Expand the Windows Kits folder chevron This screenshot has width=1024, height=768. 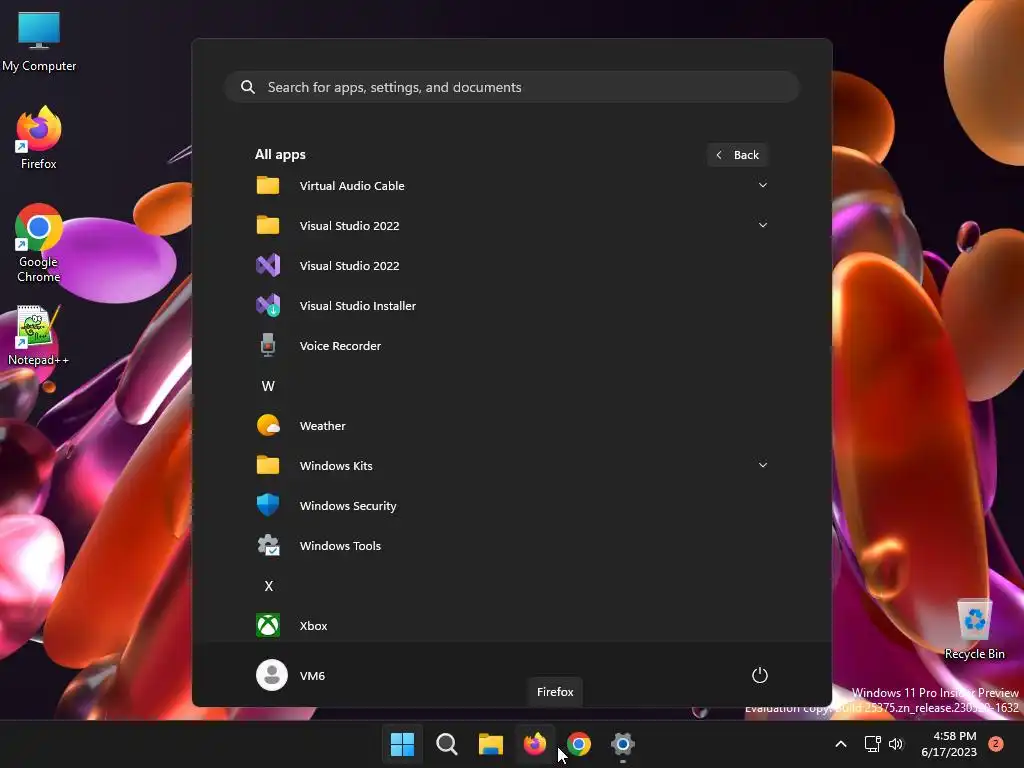pyautogui.click(x=763, y=465)
